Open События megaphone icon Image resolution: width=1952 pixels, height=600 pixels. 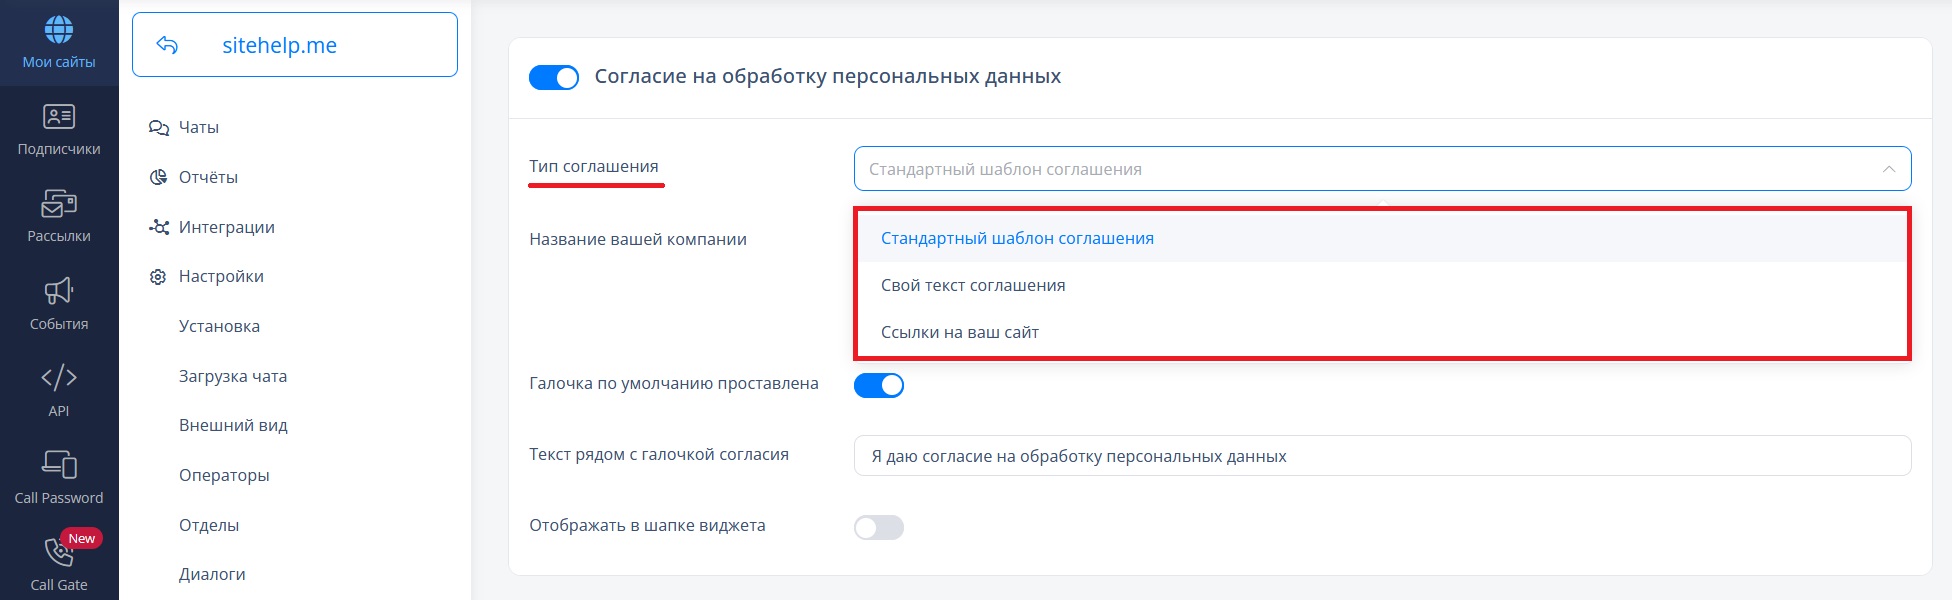point(59,291)
